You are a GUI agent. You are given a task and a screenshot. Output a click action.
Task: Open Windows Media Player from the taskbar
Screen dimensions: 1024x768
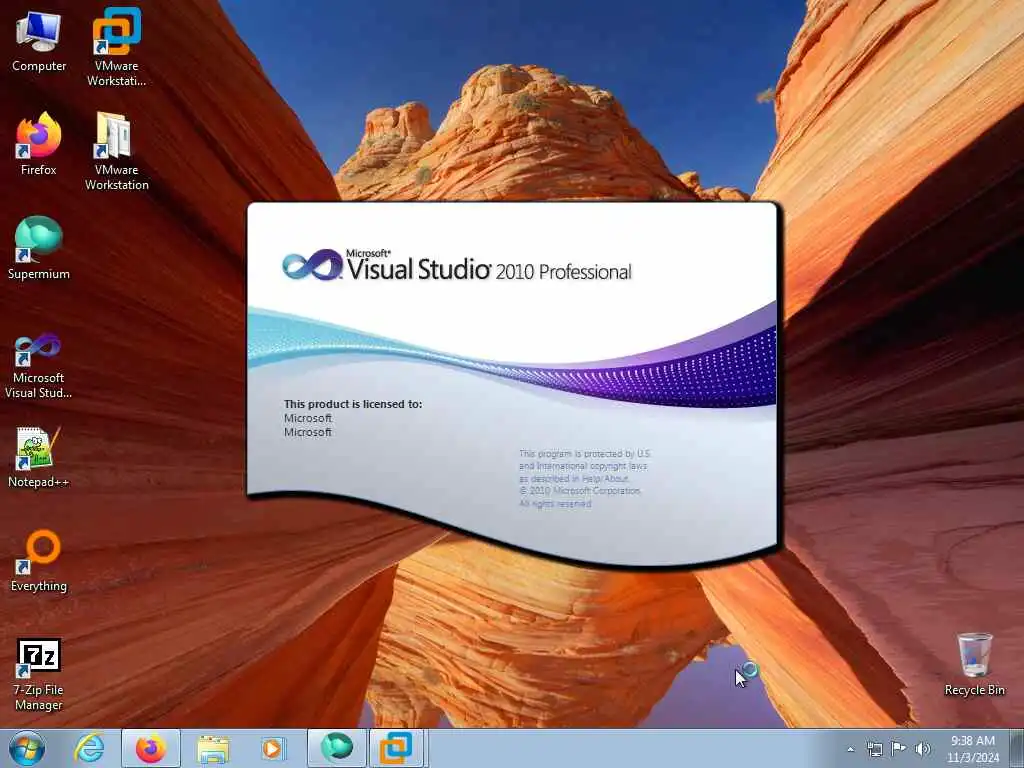click(273, 748)
